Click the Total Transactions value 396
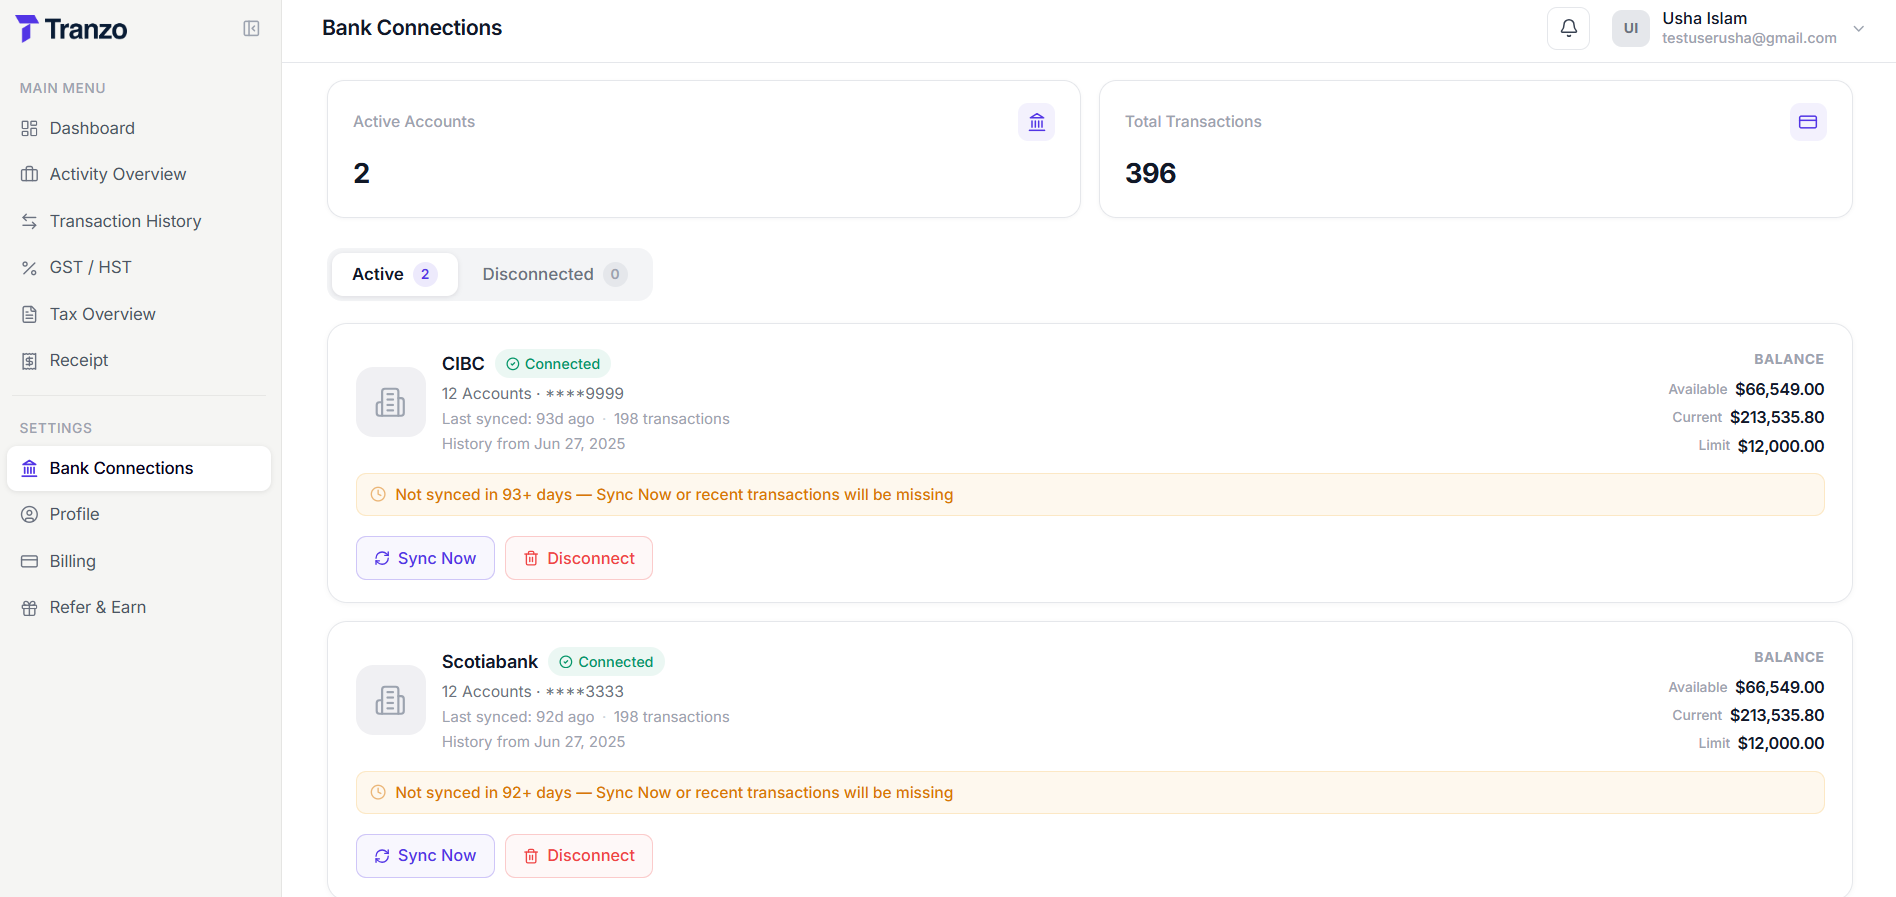Screen dimensions: 1896x897 pos(1150,173)
